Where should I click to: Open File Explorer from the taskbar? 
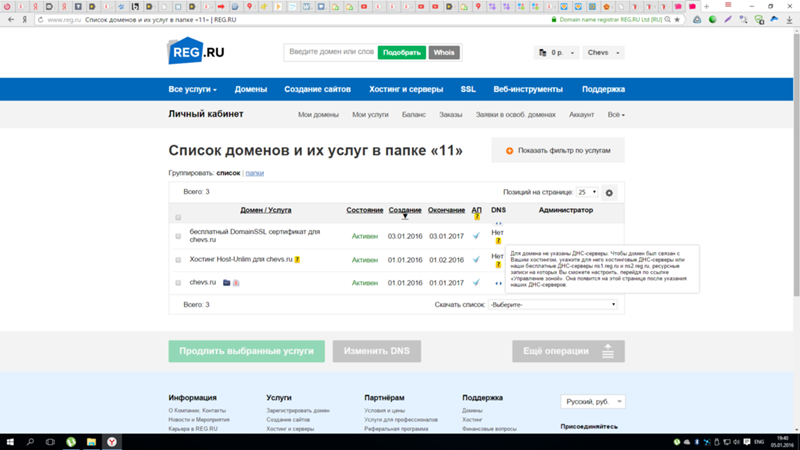pos(91,442)
